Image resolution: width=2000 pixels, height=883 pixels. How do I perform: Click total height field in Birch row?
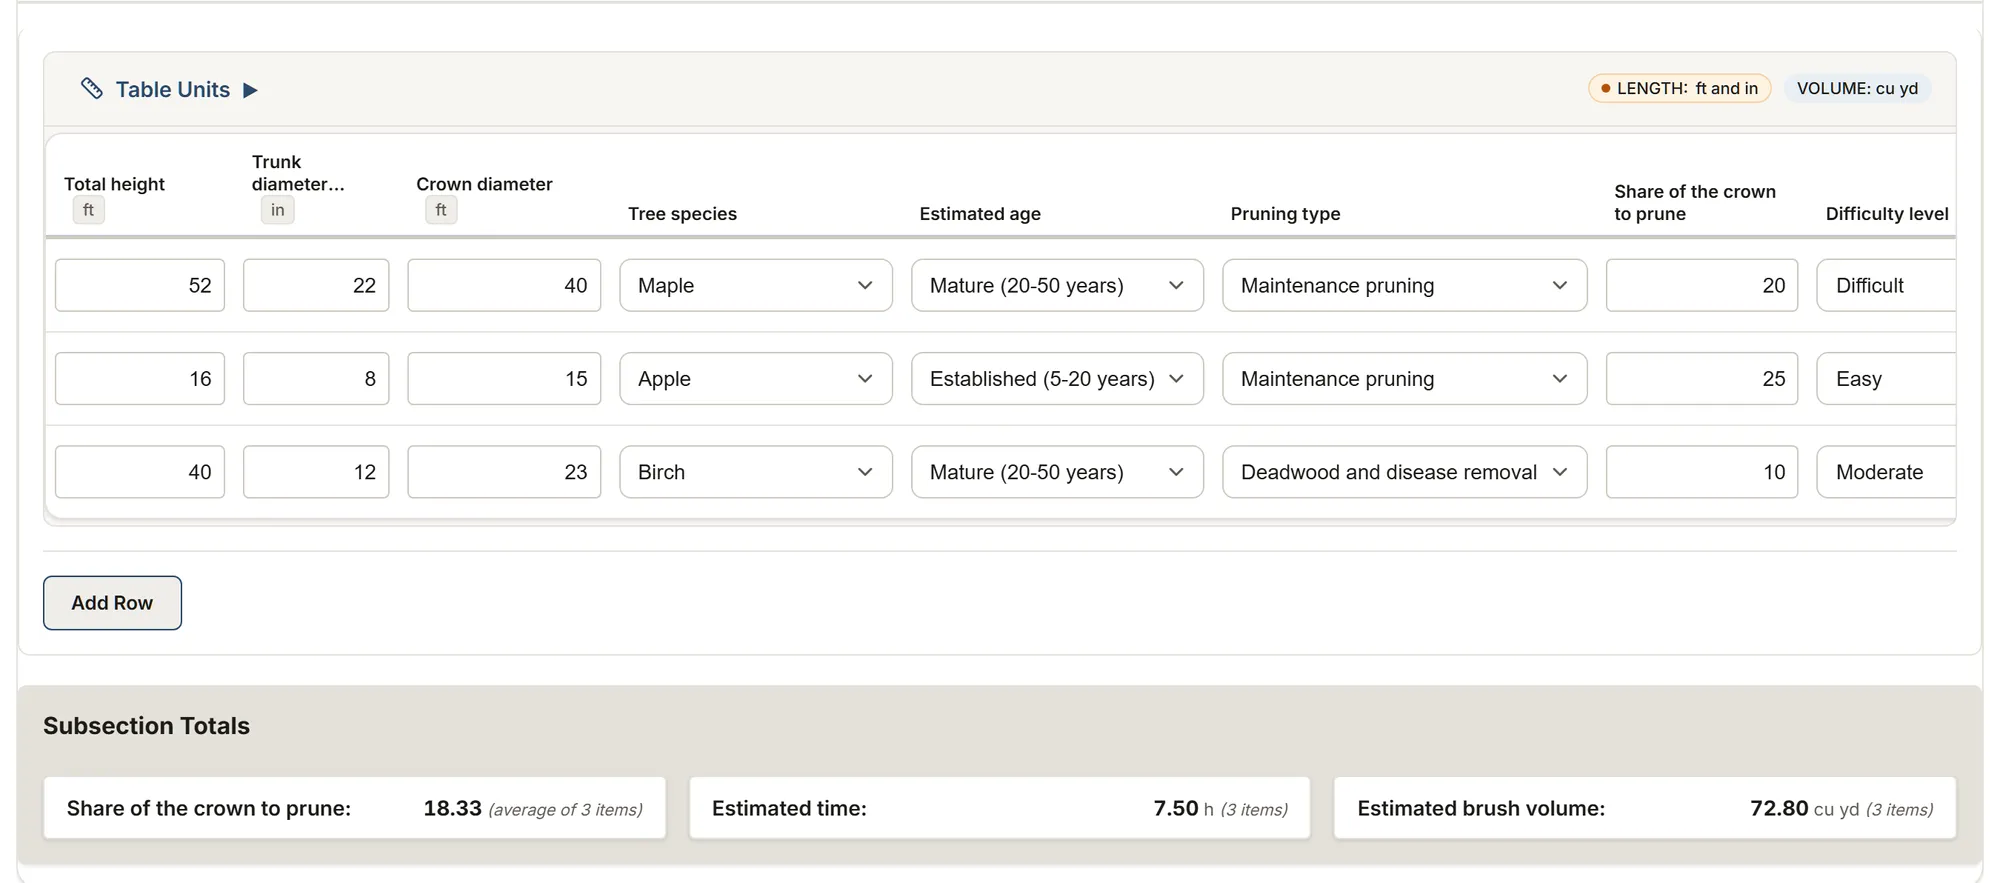[x=140, y=472]
